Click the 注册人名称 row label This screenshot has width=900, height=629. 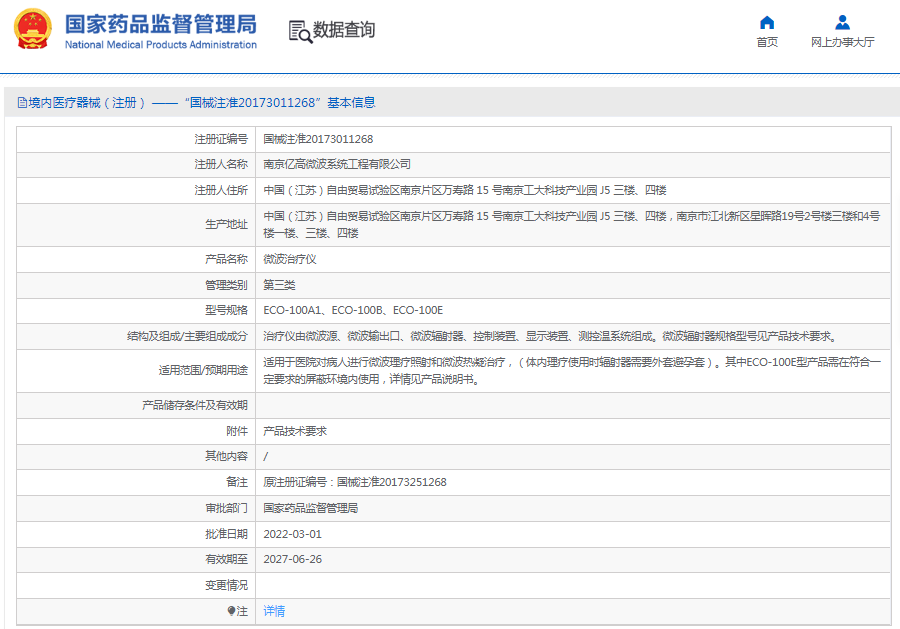pyautogui.click(x=221, y=164)
